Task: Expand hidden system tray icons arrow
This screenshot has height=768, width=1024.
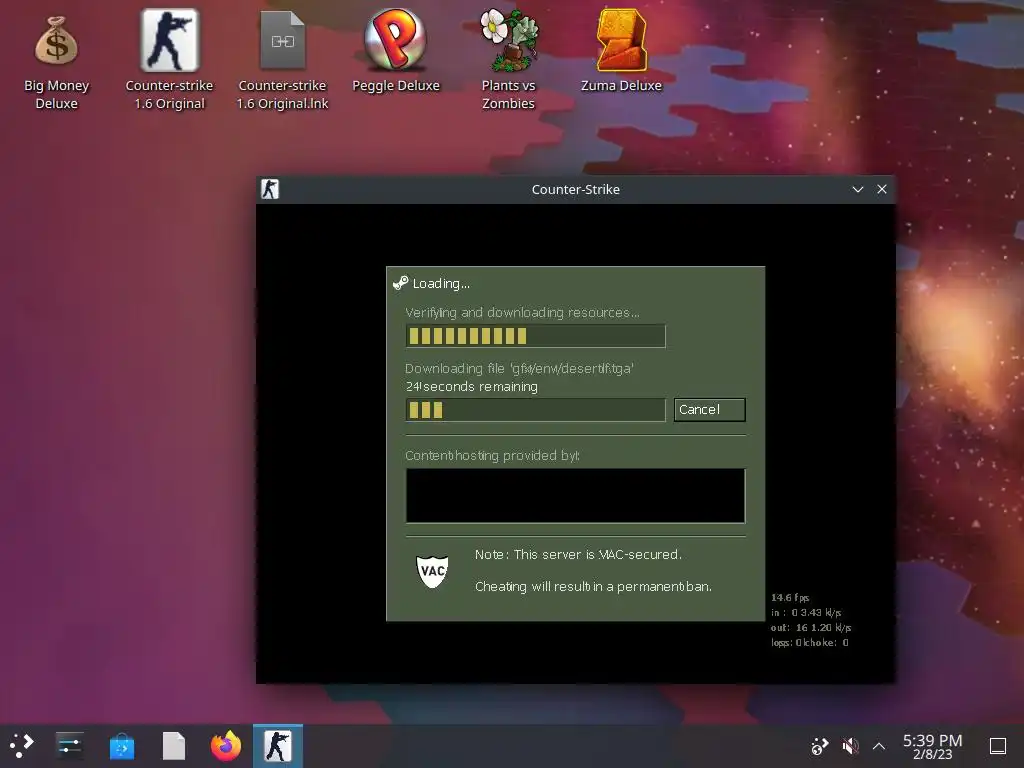Action: point(879,746)
